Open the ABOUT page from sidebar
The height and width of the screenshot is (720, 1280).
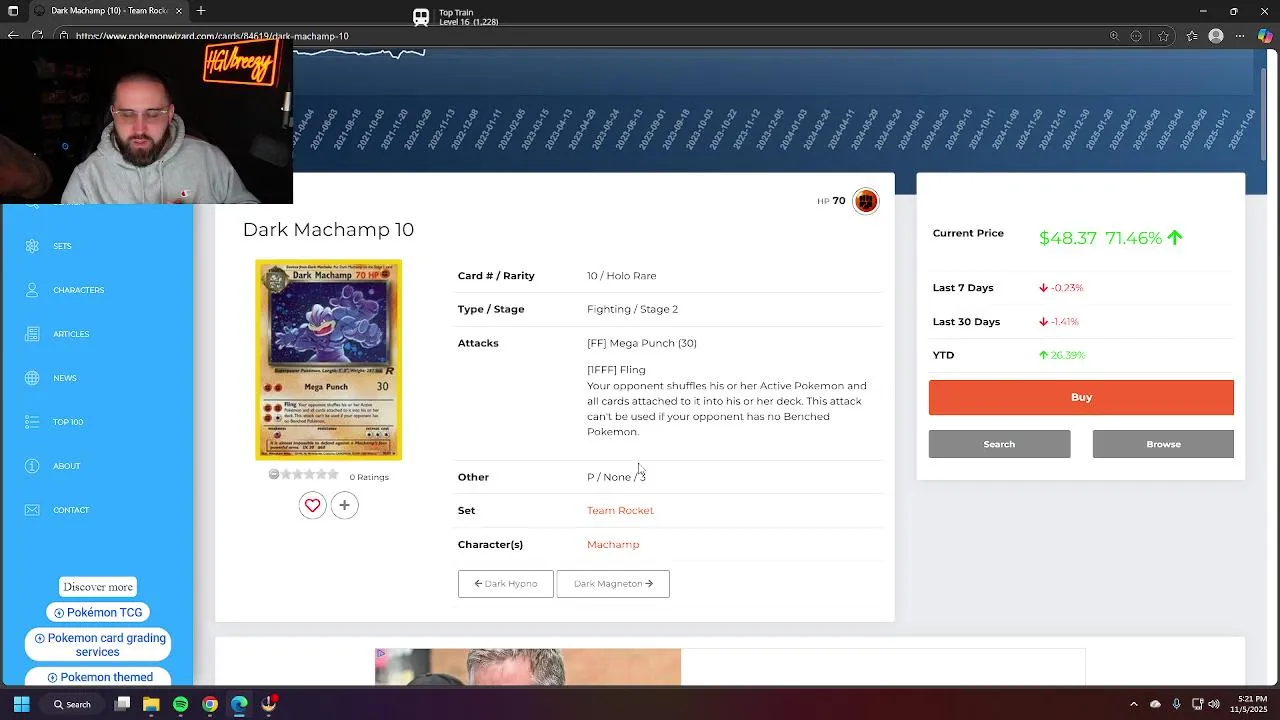pyautogui.click(x=67, y=466)
